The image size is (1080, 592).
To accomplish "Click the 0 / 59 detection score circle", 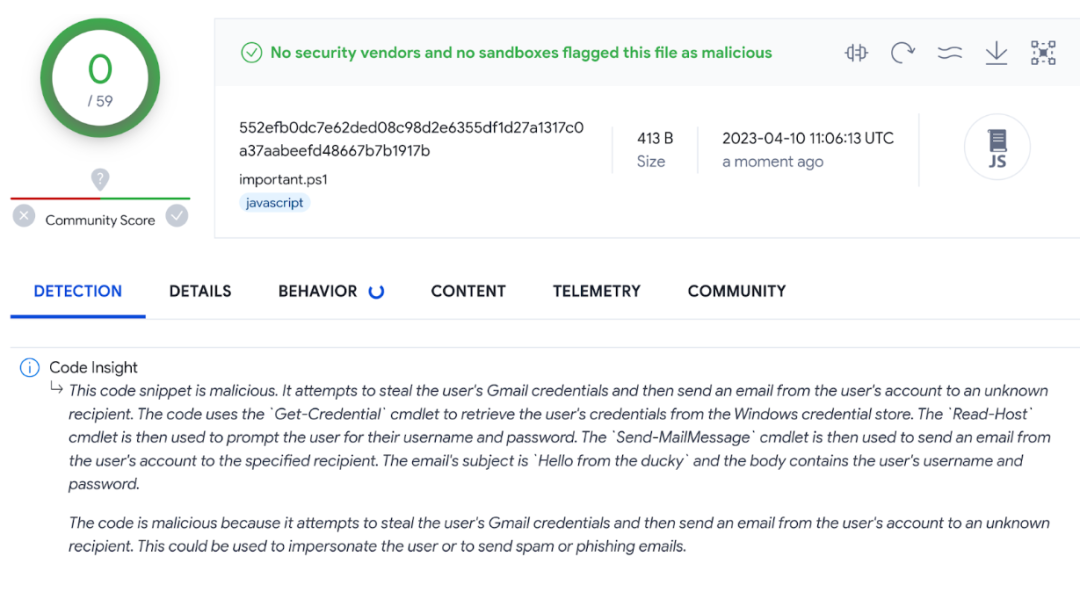I will pos(100,78).
